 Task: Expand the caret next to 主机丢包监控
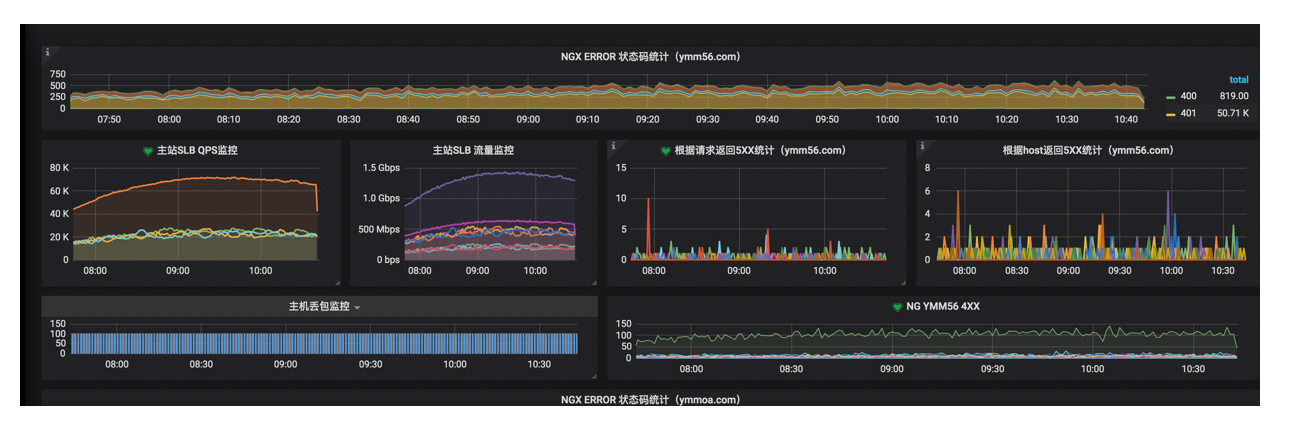click(357, 307)
